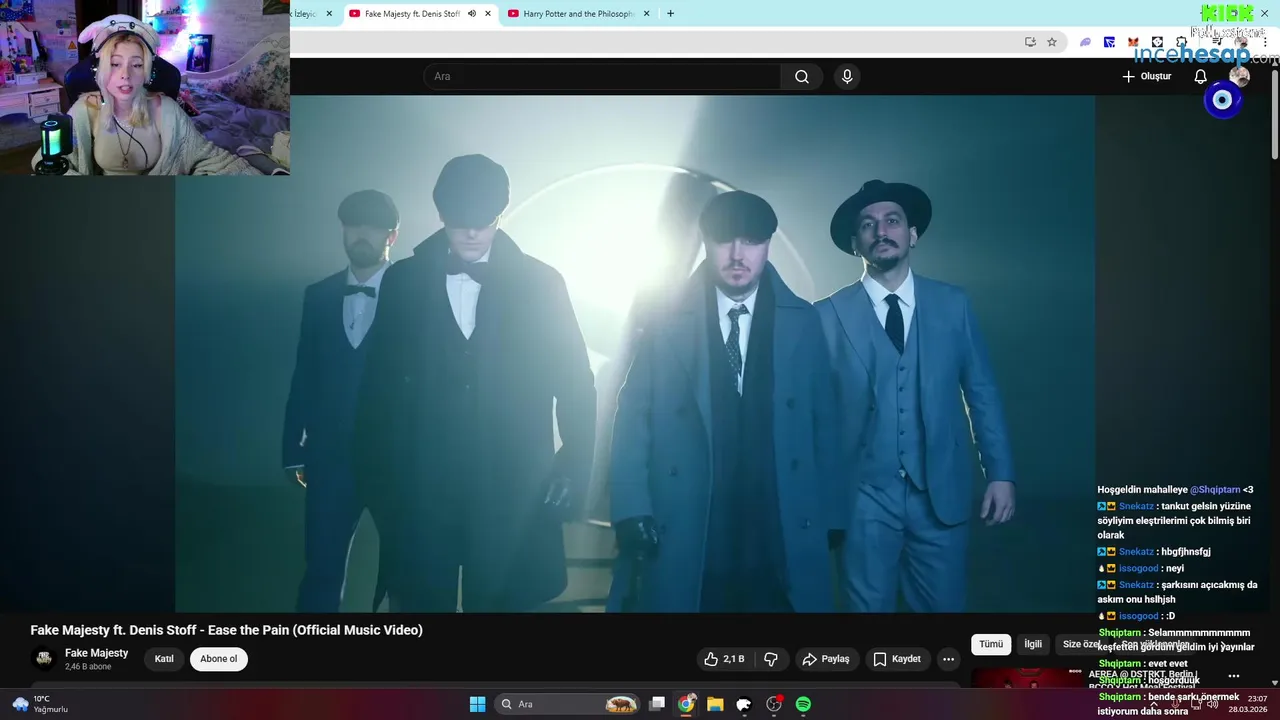Open the Extensions puzzle-piece menu
Viewport: 1280px width, 720px height.
pyautogui.click(x=1181, y=42)
